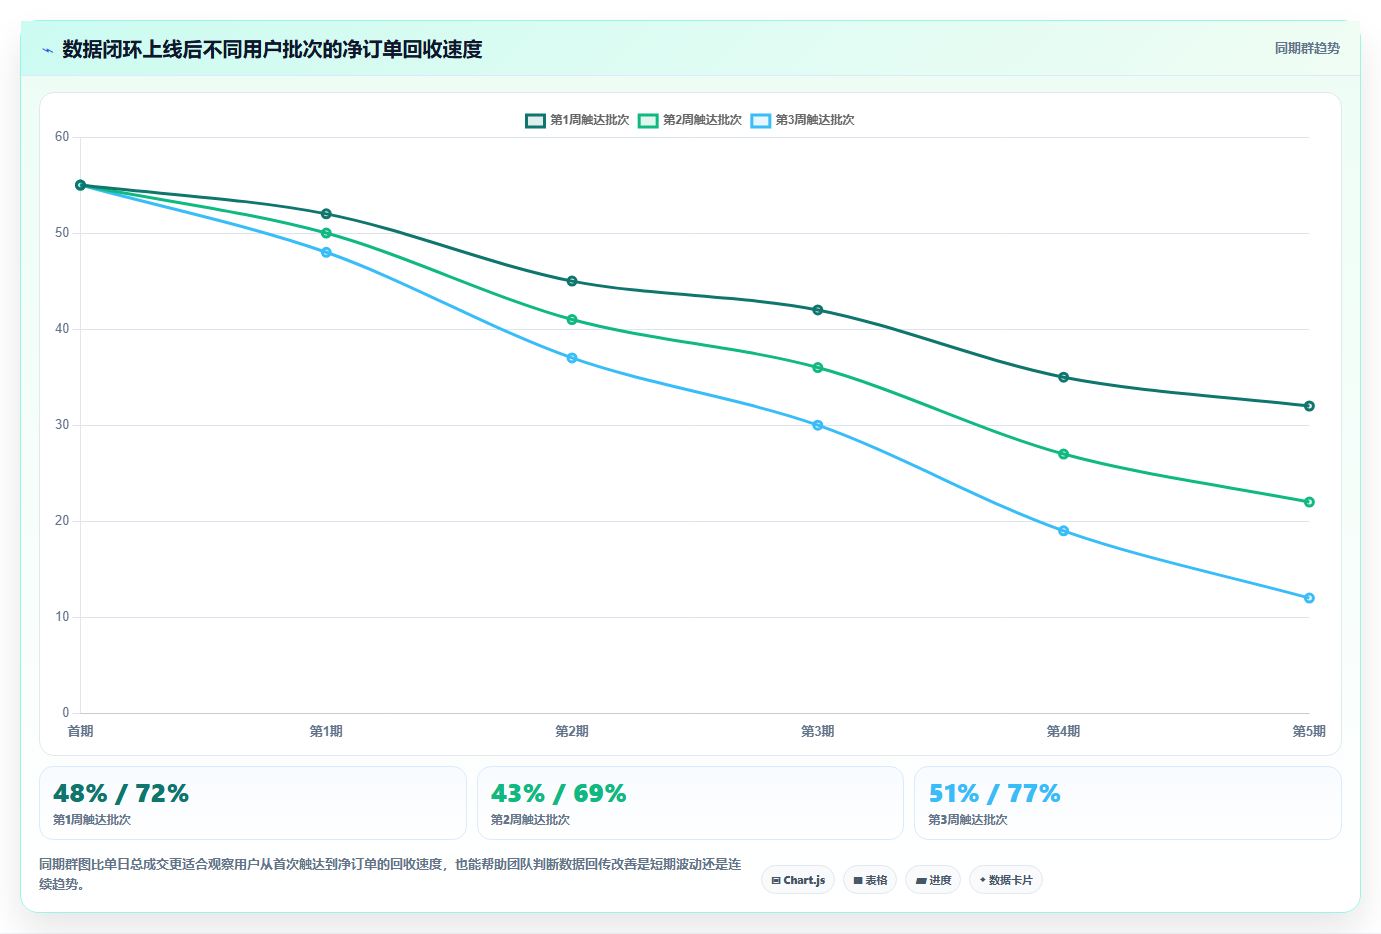Click the 同期群趋势 label in the header
Viewport: 1381px width, 934px height.
[x=1307, y=48]
